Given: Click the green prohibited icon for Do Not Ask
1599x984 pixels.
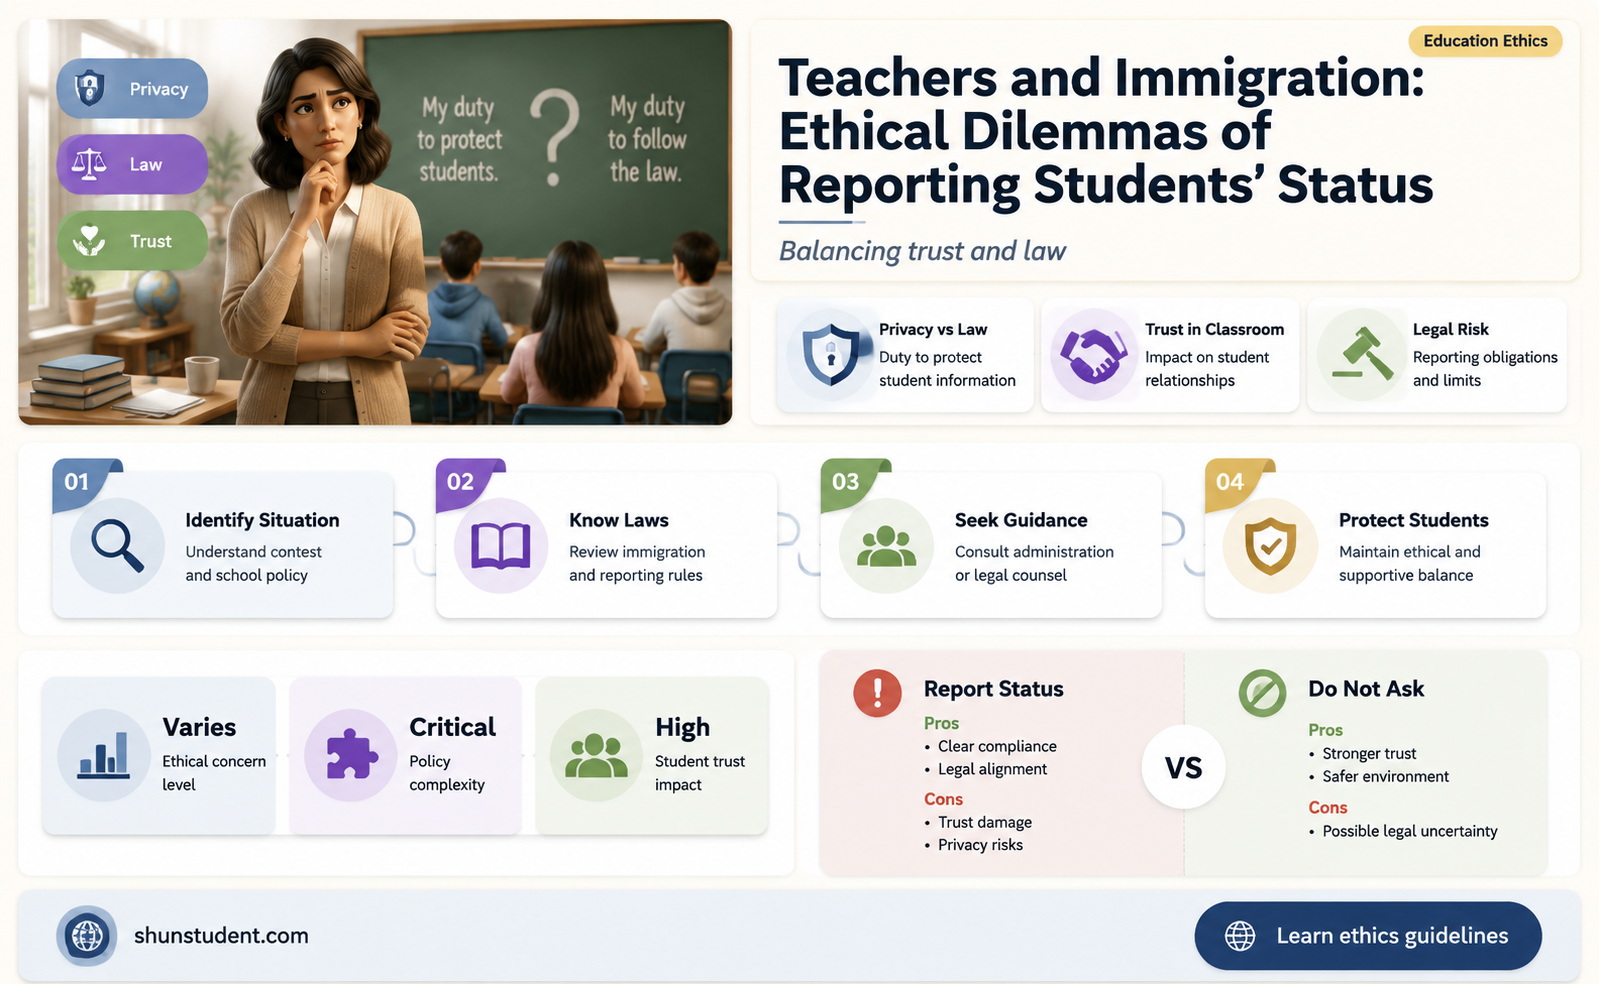Looking at the screenshot, I should click(x=1262, y=692).
